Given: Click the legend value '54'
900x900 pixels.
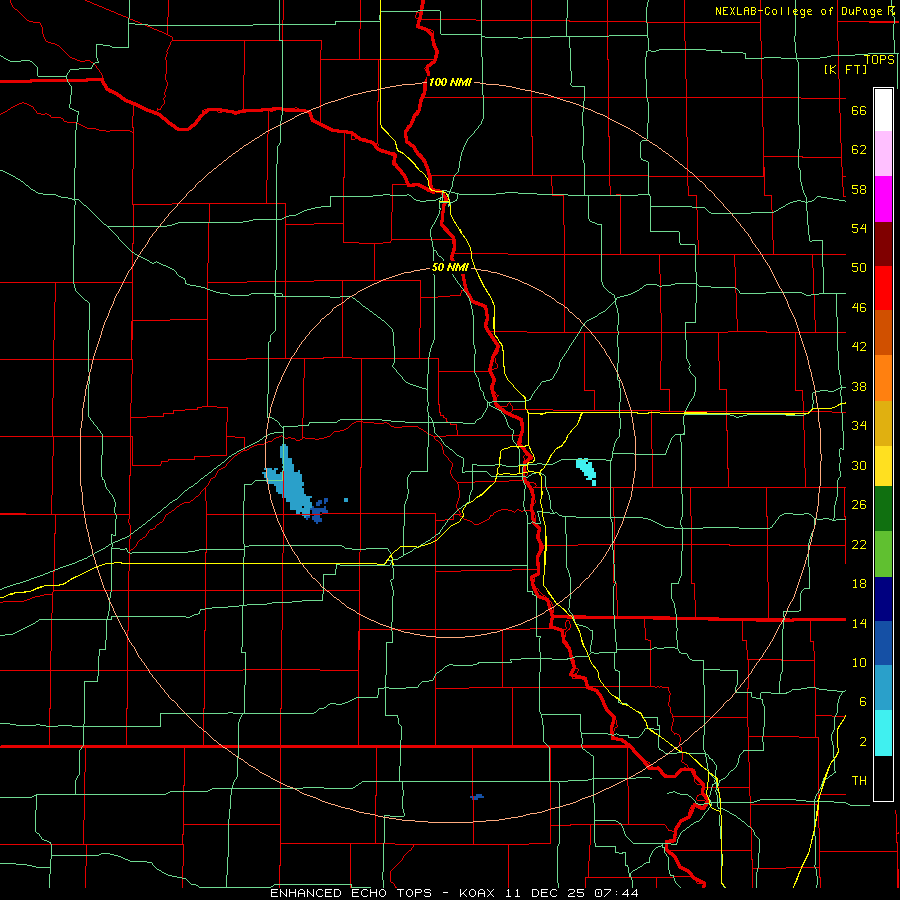Looking at the screenshot, I should (859, 228).
